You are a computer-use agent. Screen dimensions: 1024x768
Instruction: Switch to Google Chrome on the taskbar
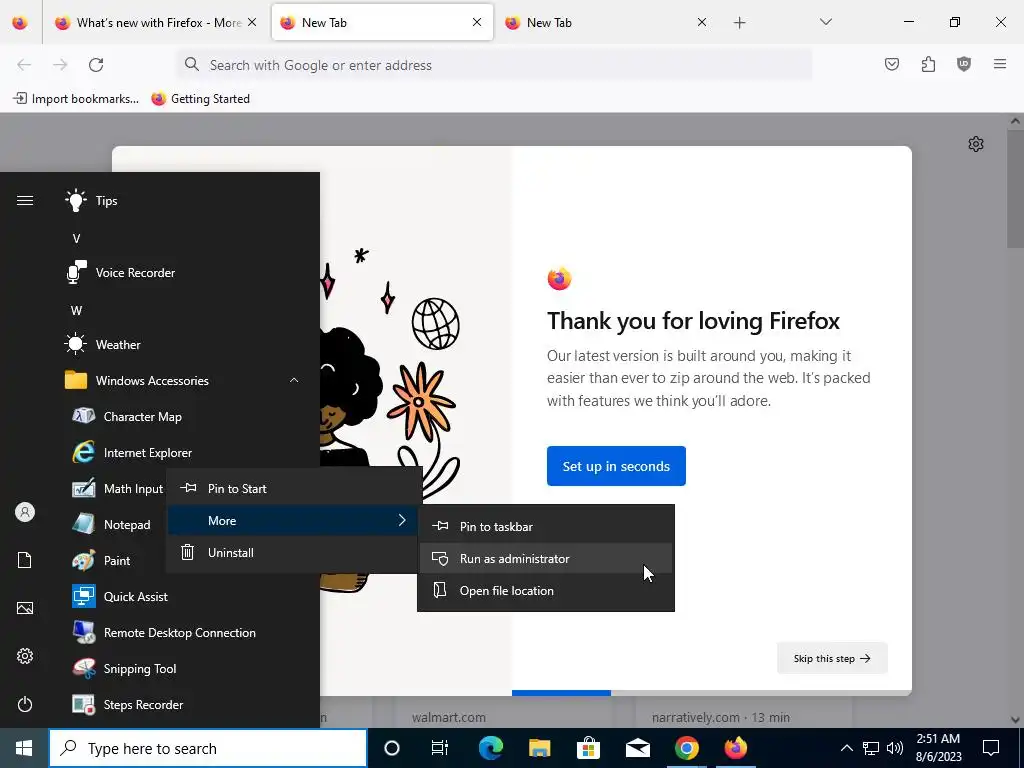point(686,748)
